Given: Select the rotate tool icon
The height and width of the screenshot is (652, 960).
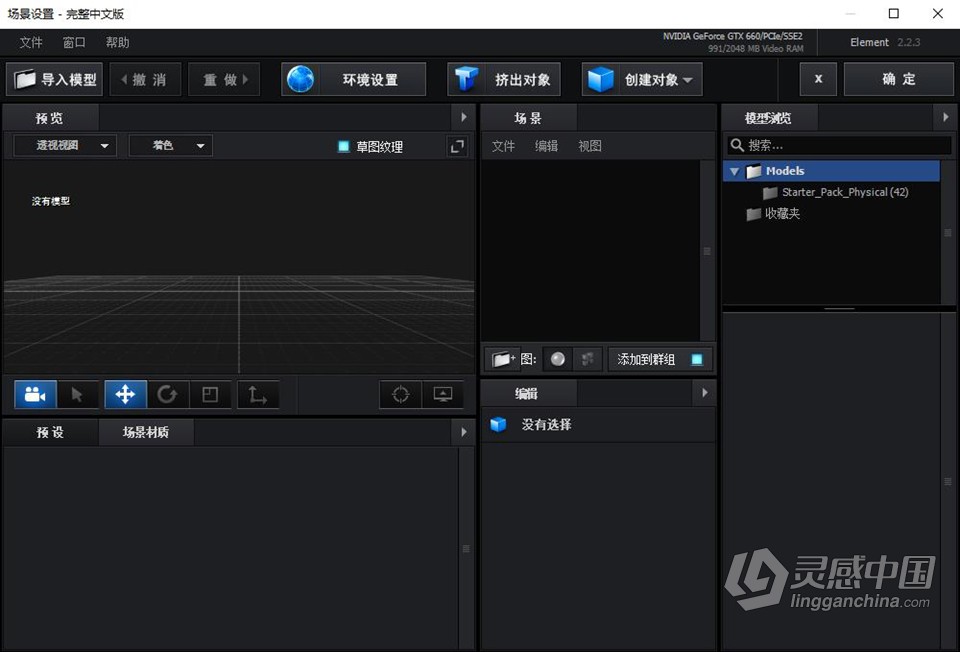Looking at the screenshot, I should click(x=167, y=394).
